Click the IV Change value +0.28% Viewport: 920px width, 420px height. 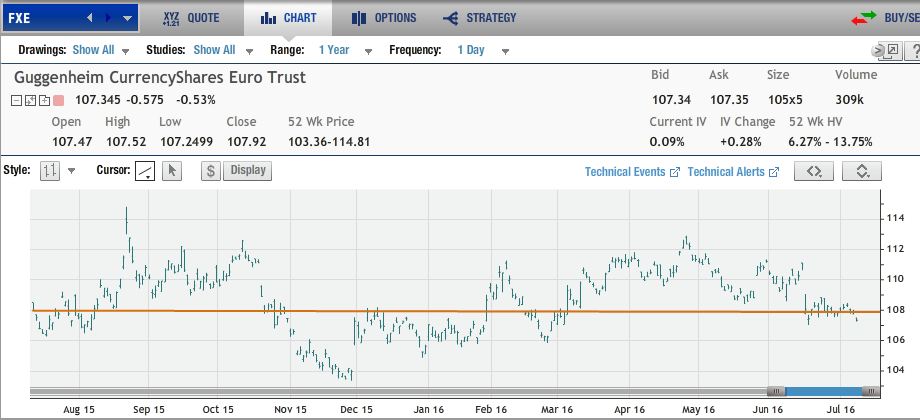click(741, 142)
